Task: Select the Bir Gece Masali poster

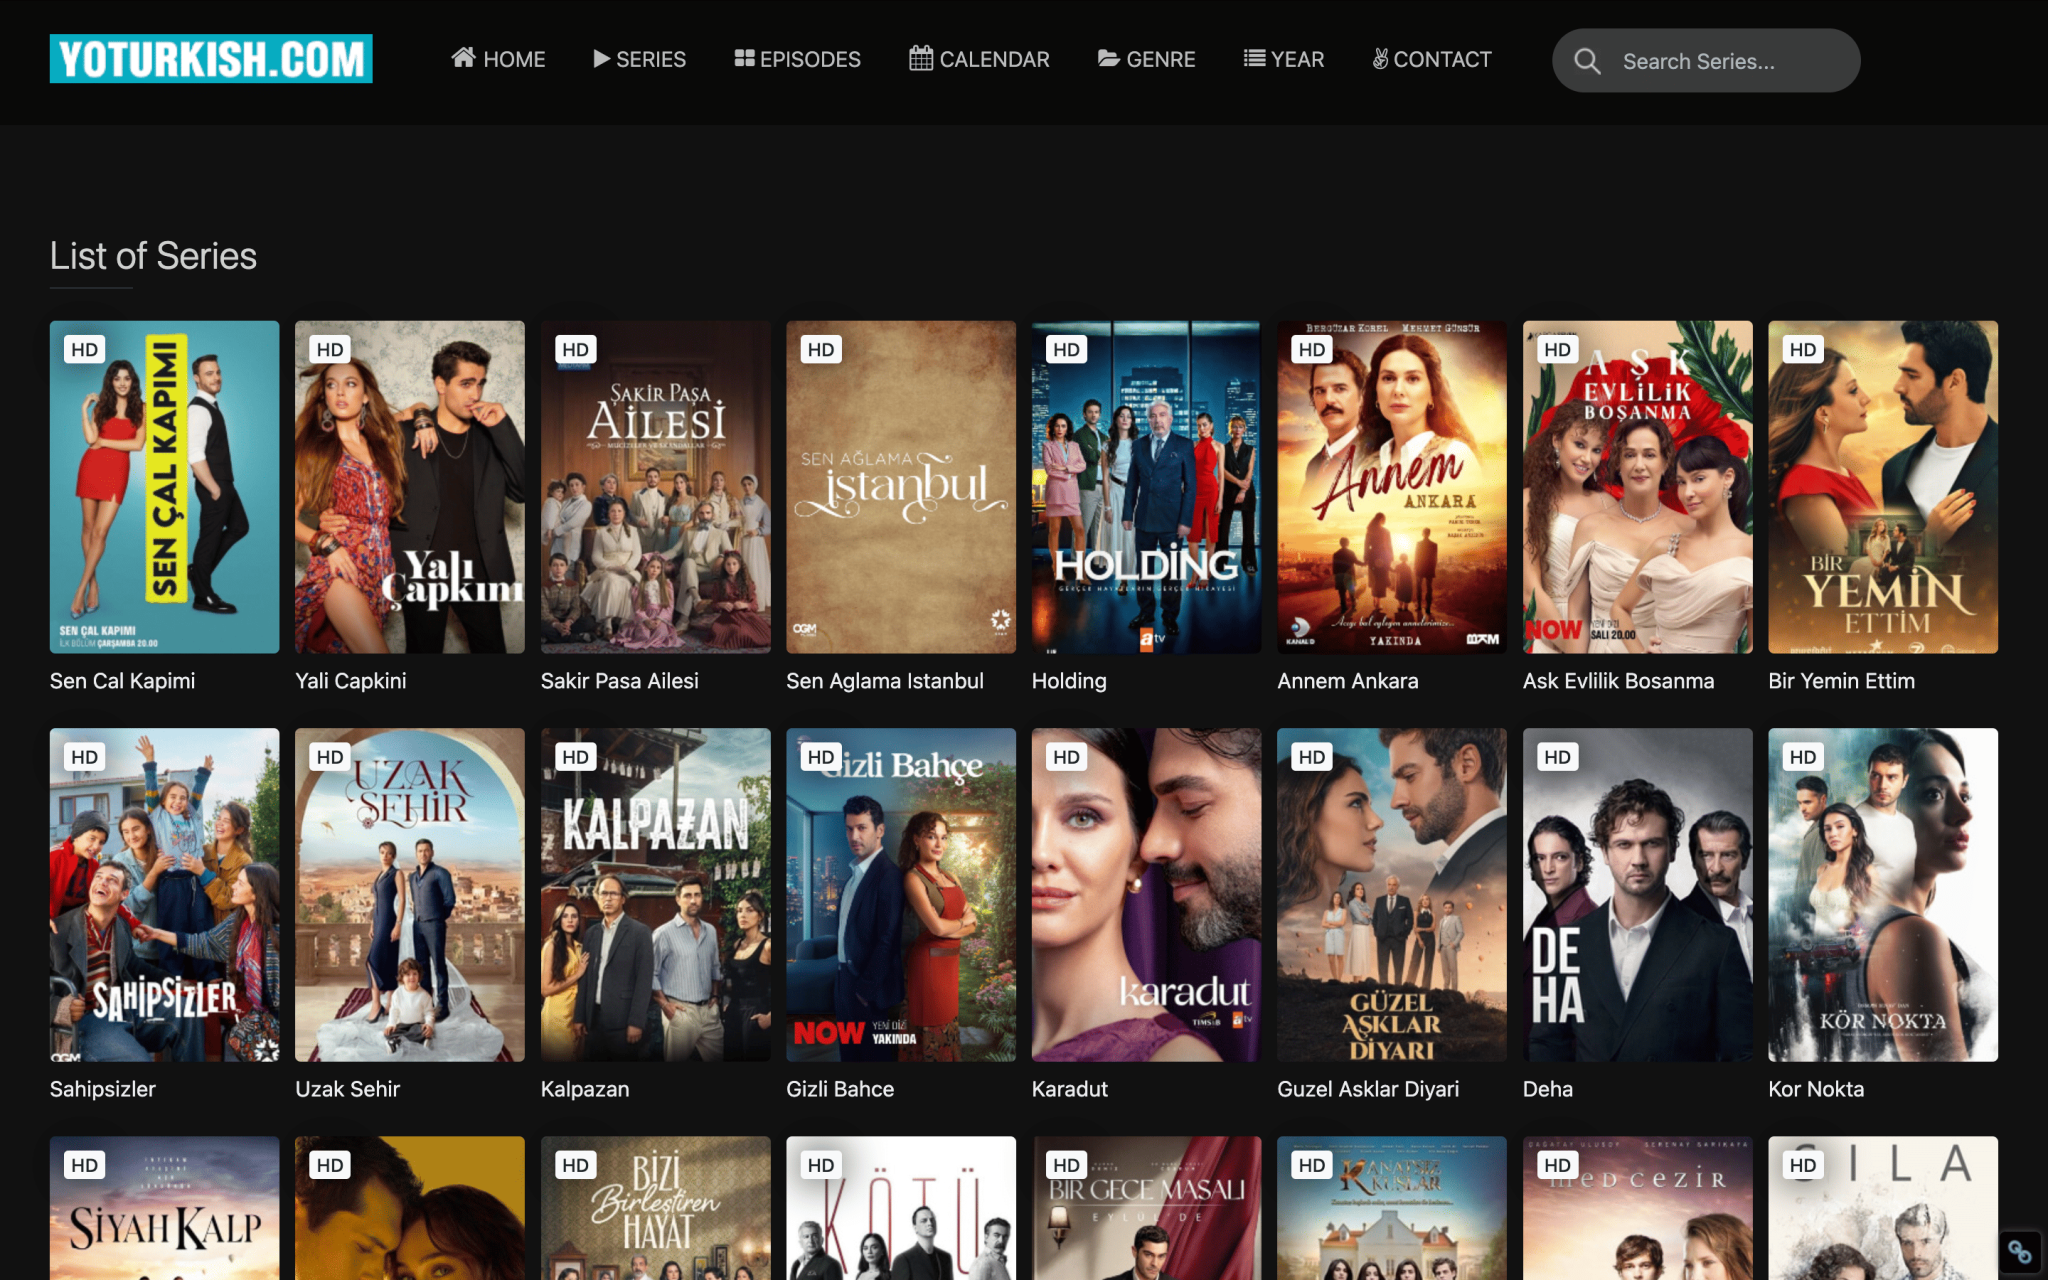Action: 1146,1208
